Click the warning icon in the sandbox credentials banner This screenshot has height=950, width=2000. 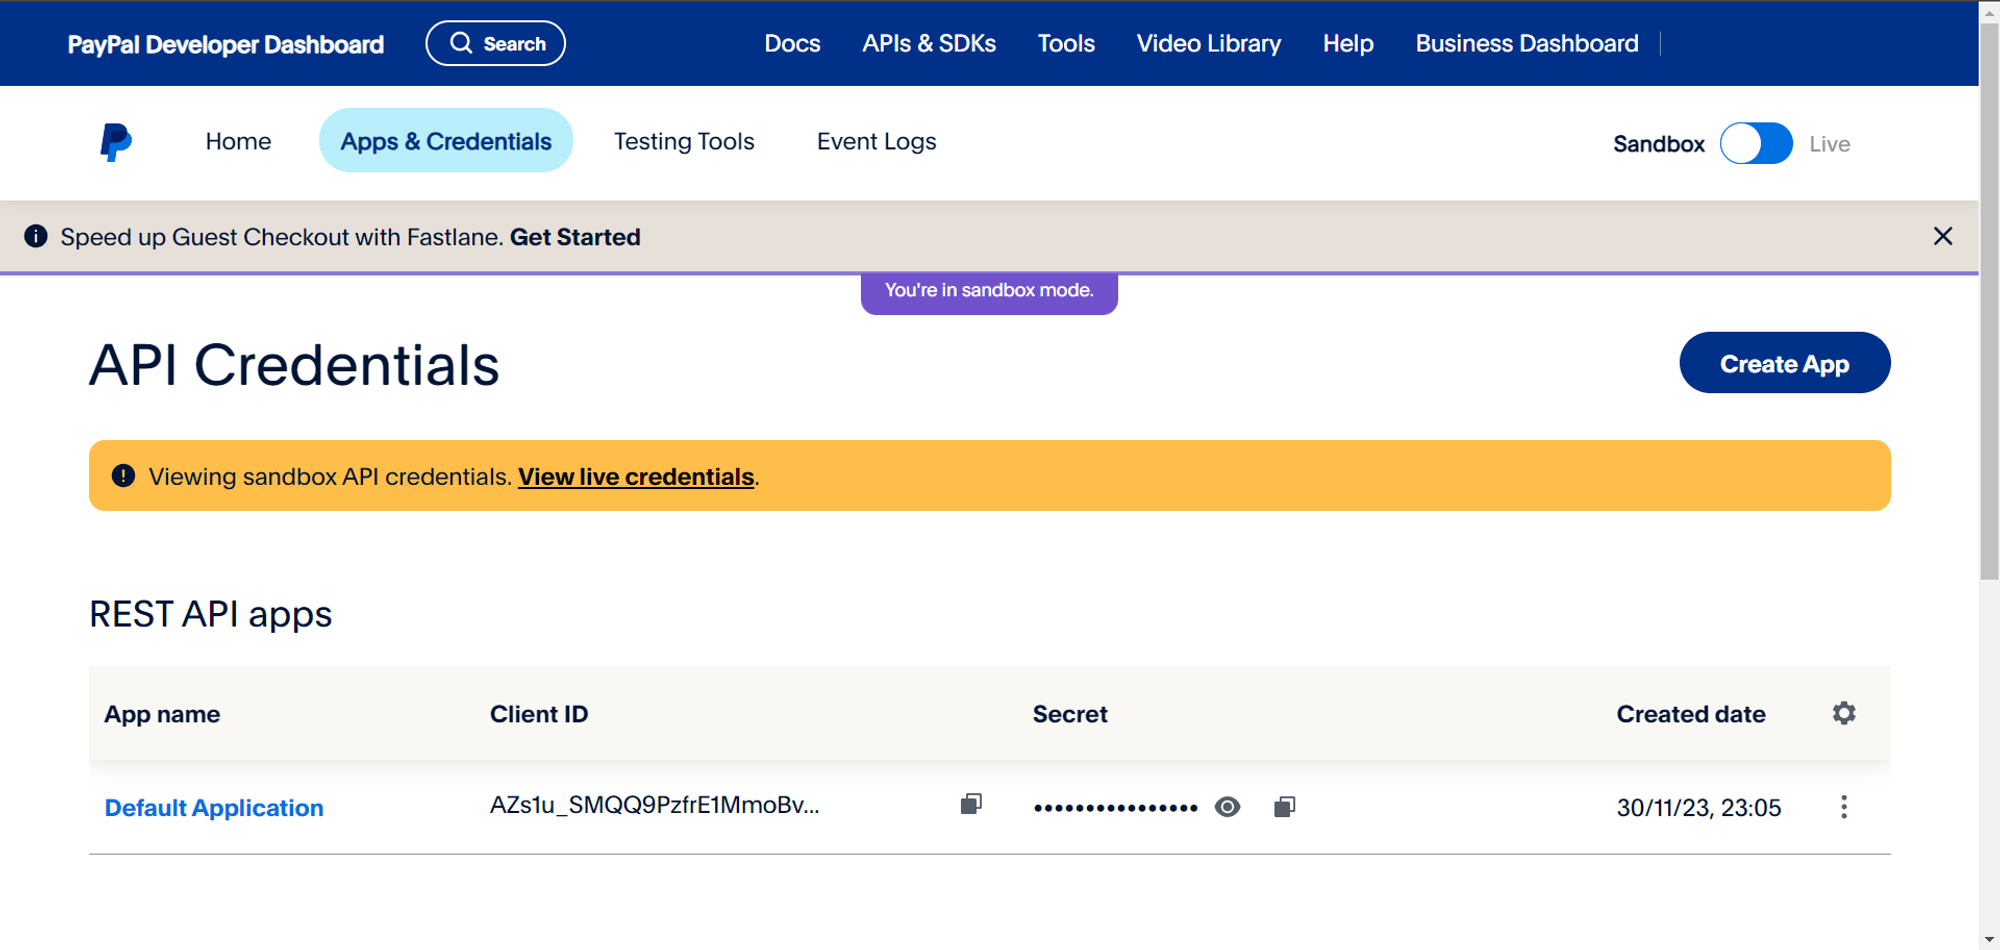(123, 476)
